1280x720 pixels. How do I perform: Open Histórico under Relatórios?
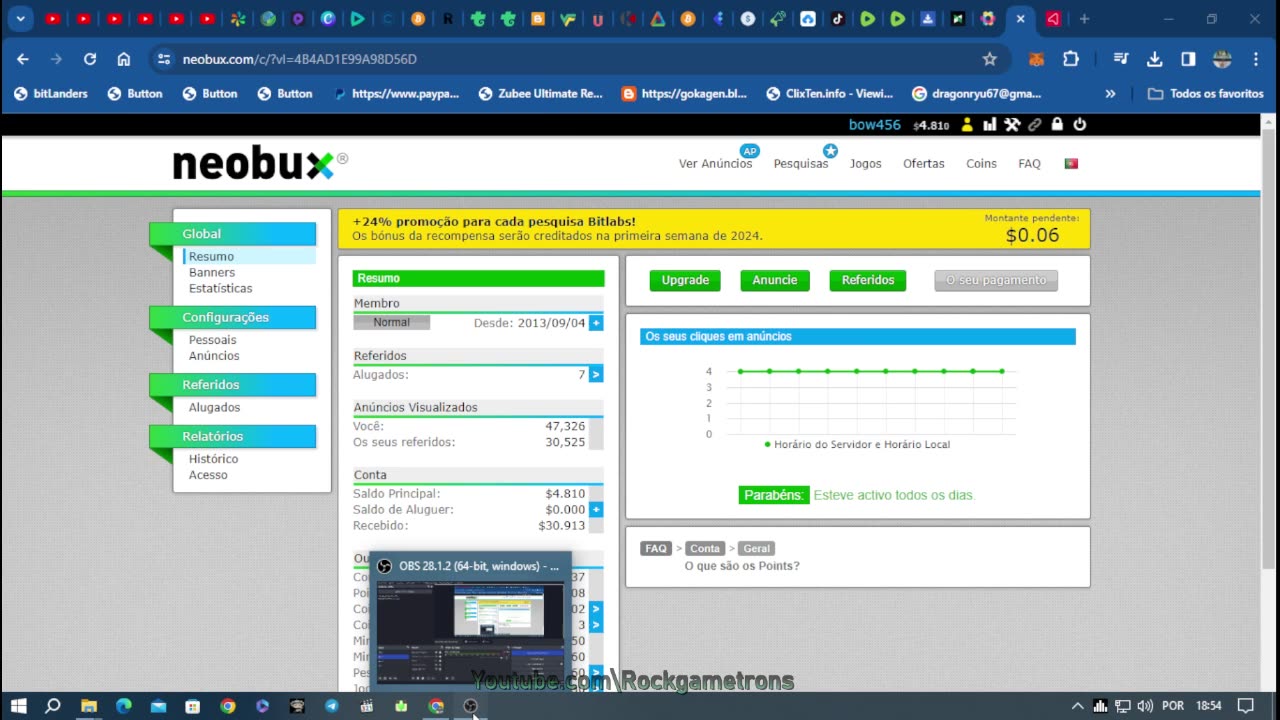[x=214, y=460]
